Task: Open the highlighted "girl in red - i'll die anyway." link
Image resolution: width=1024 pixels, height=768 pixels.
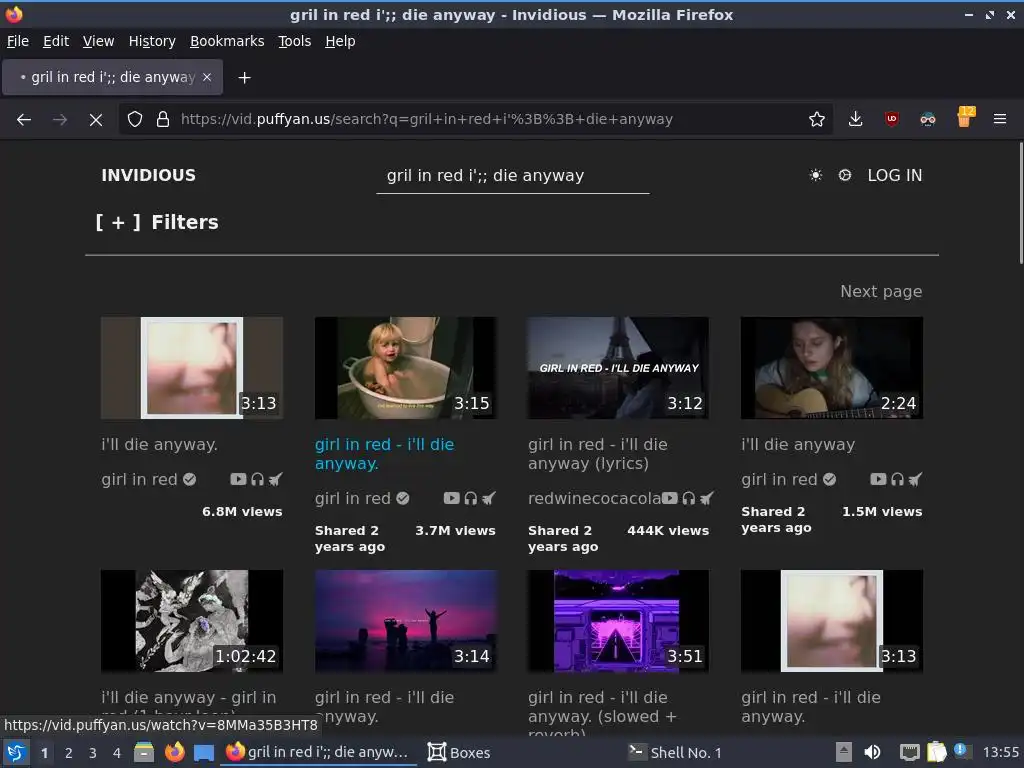Action: click(x=384, y=454)
